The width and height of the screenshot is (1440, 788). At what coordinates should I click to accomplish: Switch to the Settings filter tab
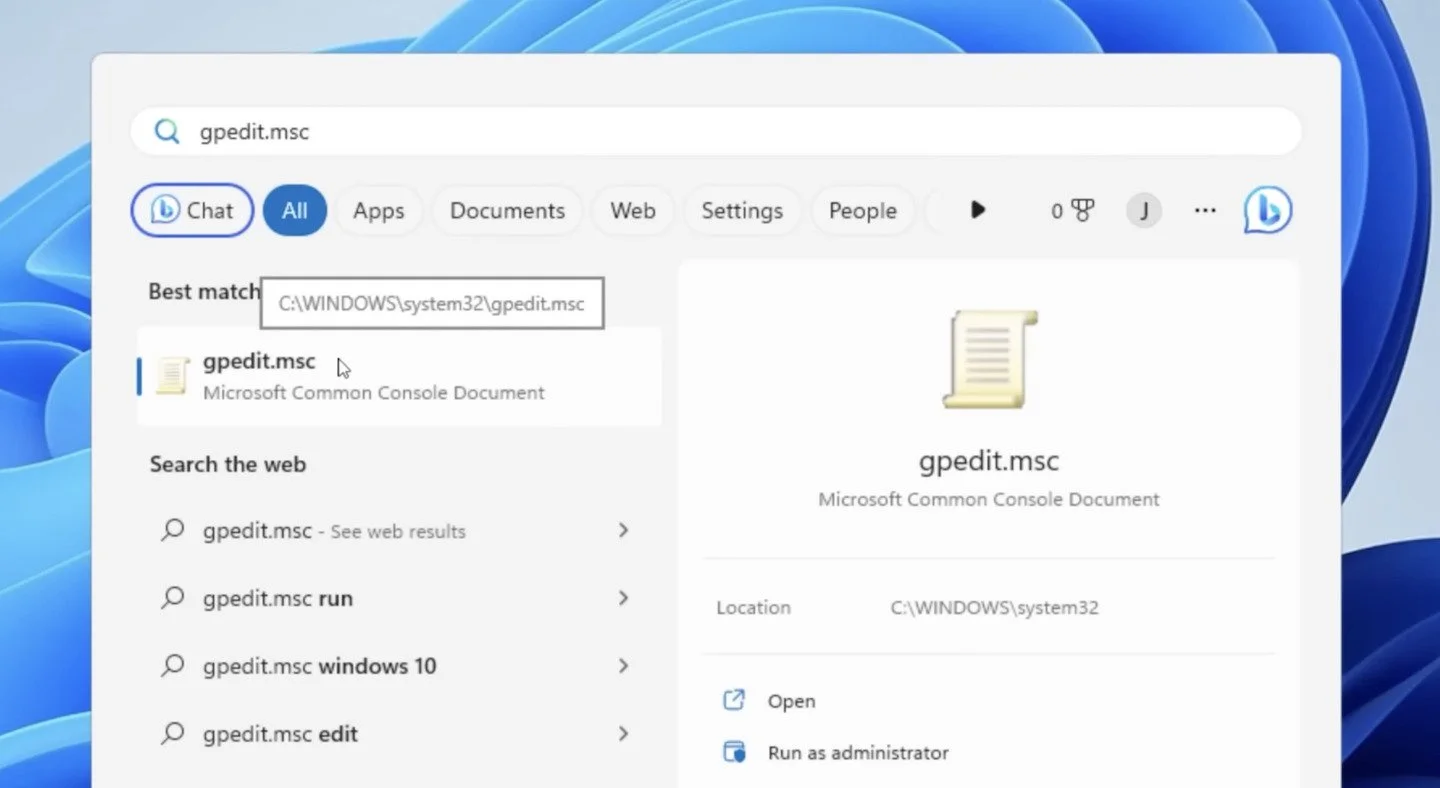point(742,210)
